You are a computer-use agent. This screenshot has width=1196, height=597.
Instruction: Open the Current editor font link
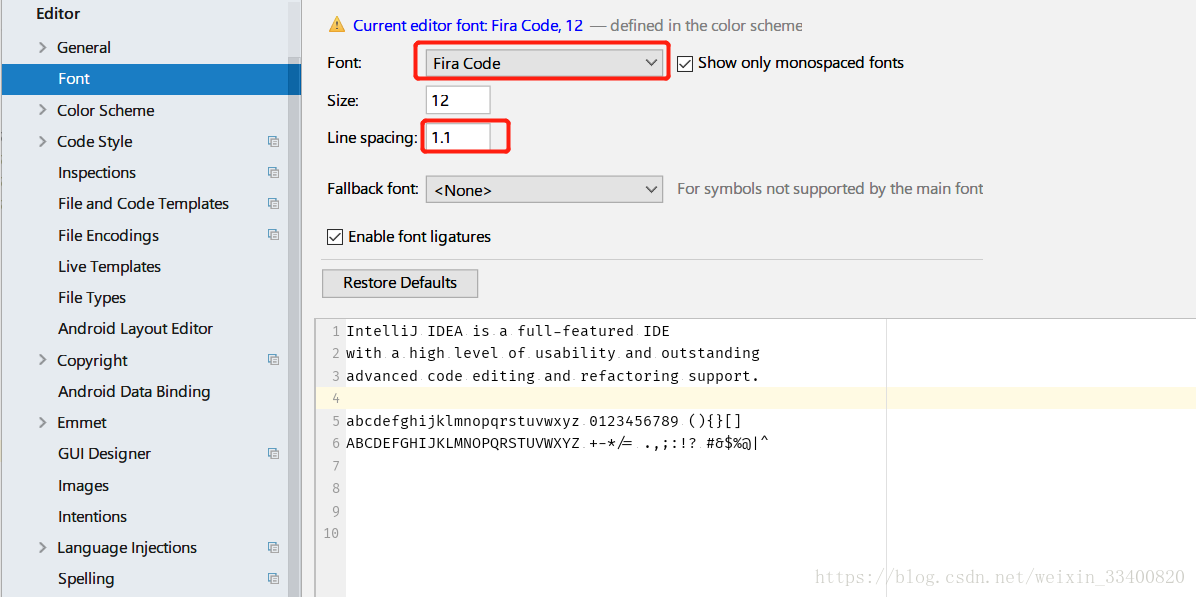[x=468, y=25]
